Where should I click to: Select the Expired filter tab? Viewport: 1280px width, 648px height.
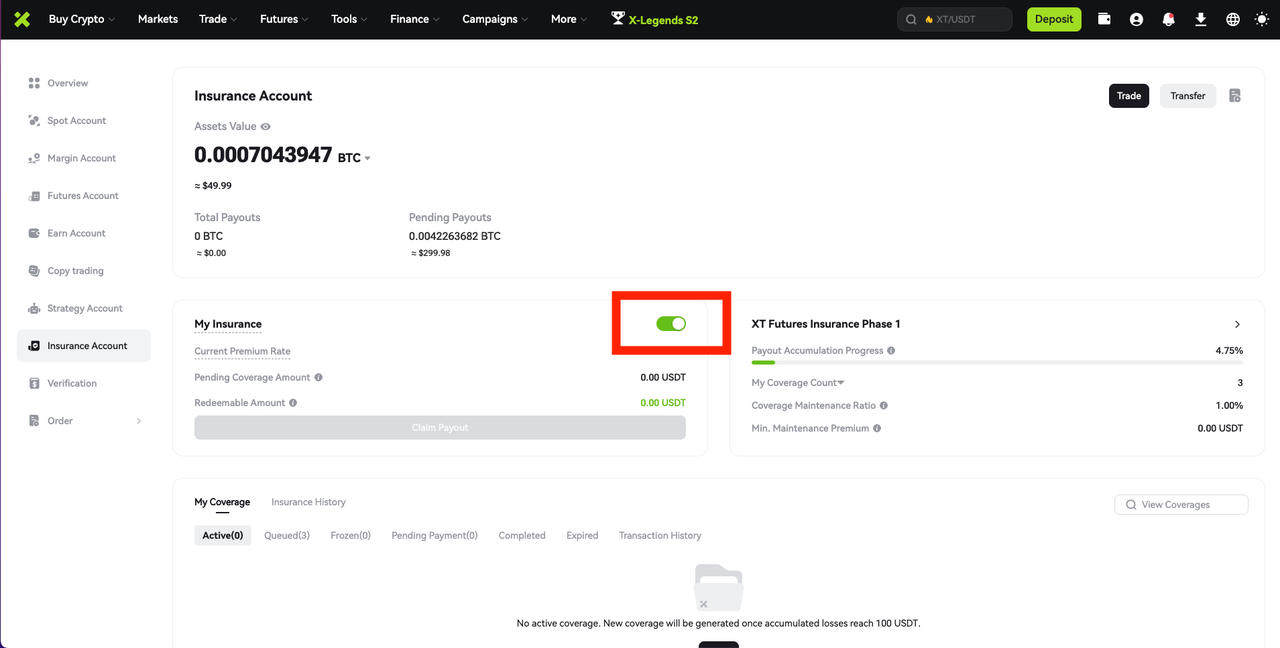pos(582,536)
